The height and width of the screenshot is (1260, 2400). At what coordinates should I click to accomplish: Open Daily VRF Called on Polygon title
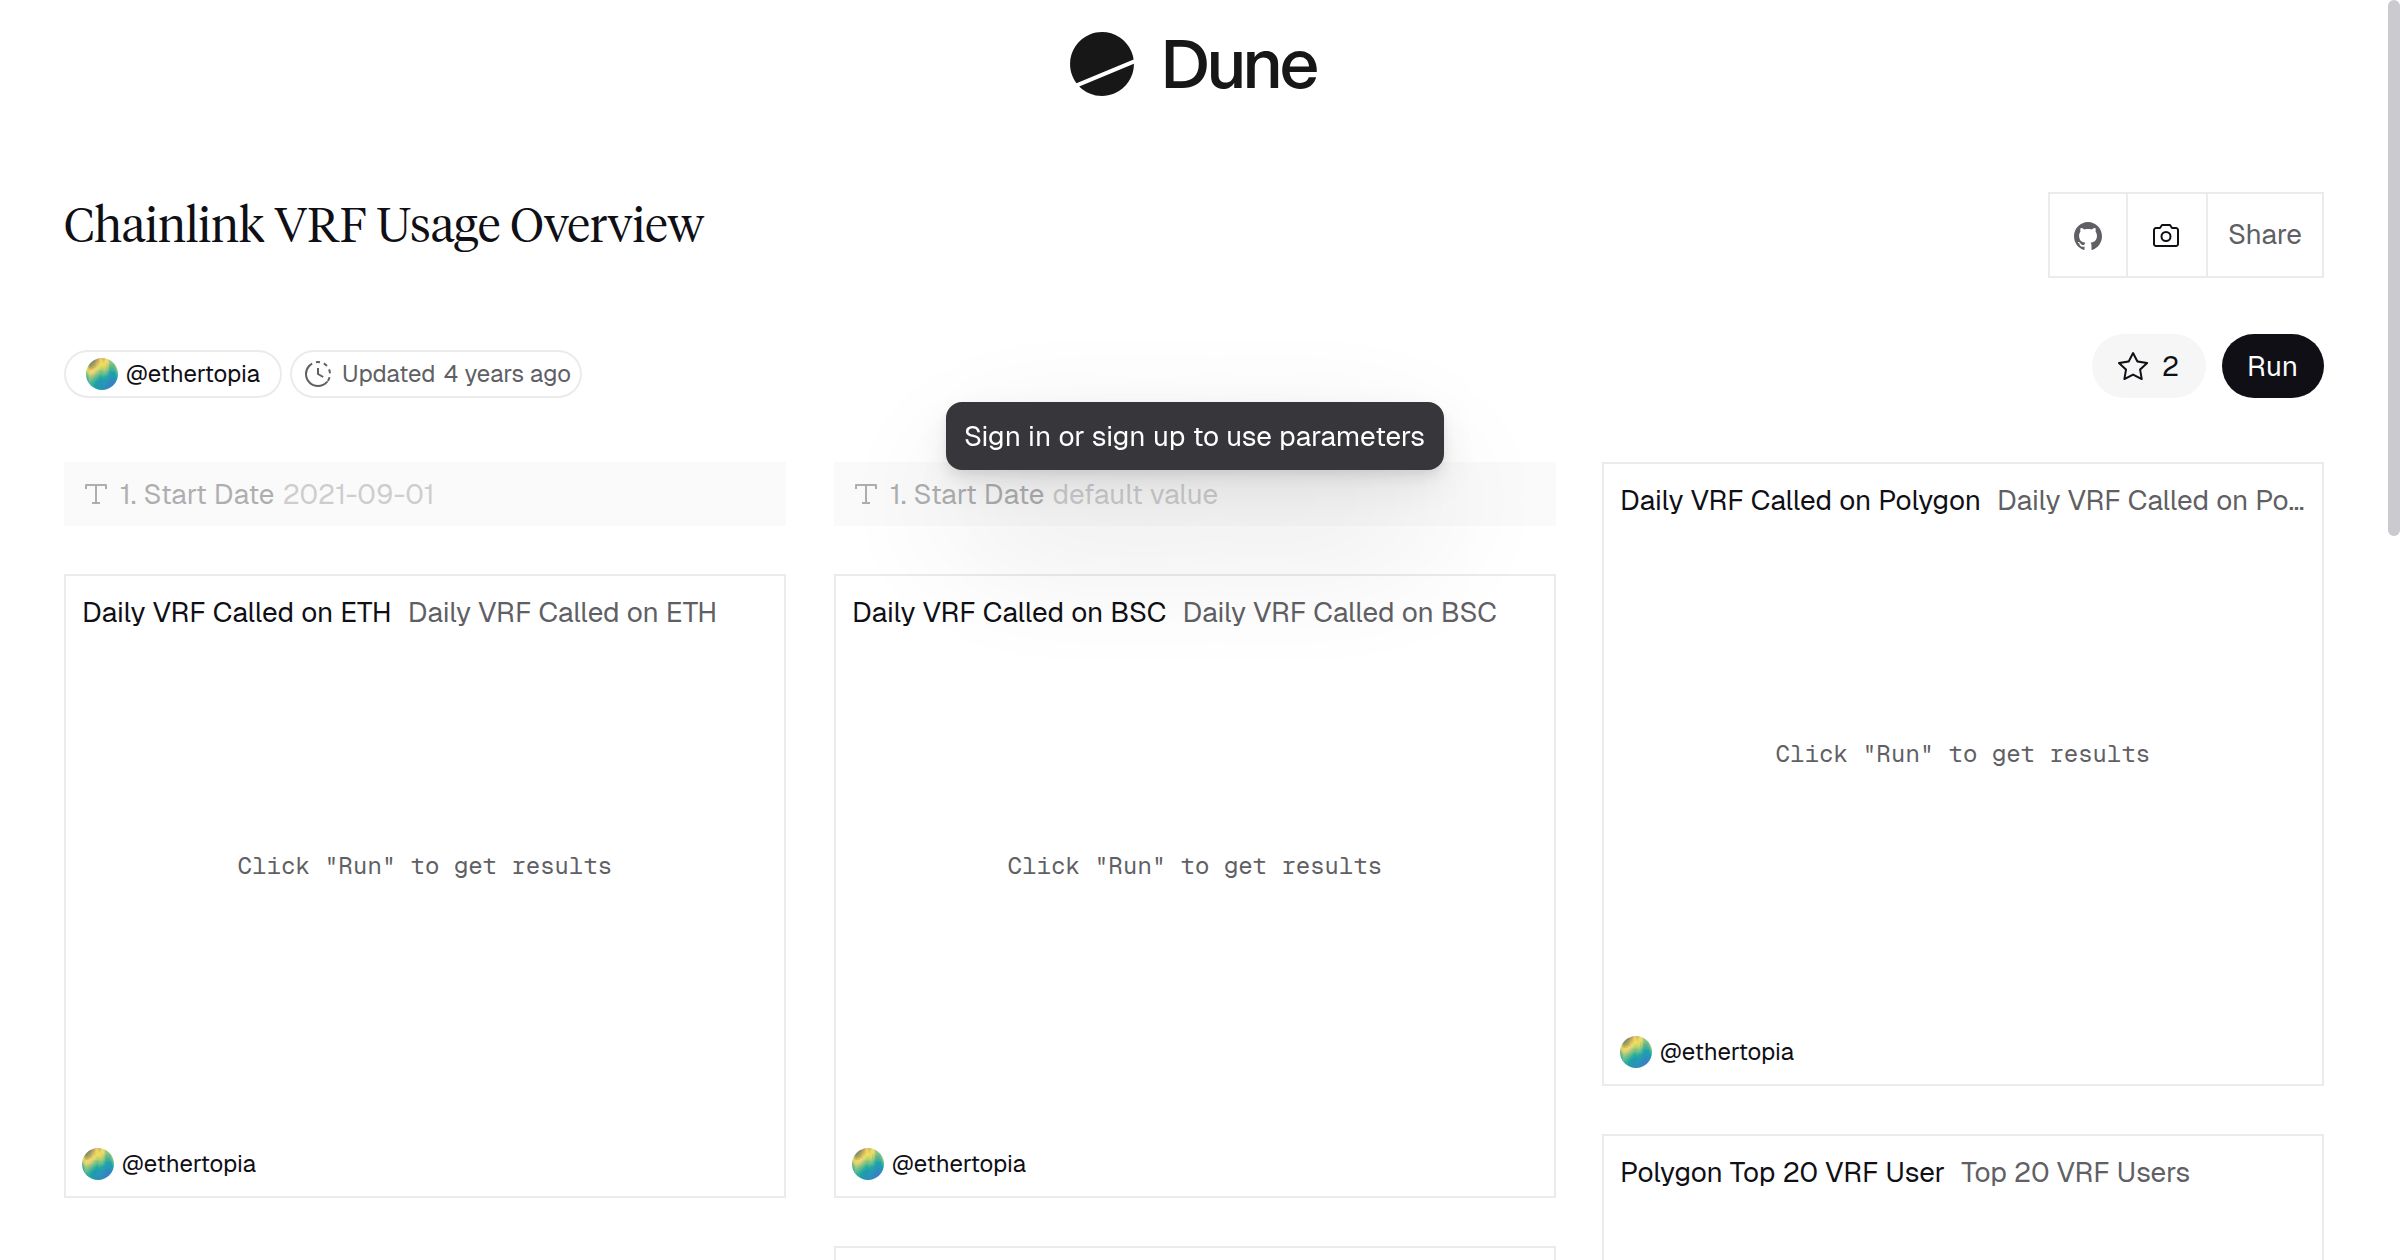click(x=1799, y=500)
